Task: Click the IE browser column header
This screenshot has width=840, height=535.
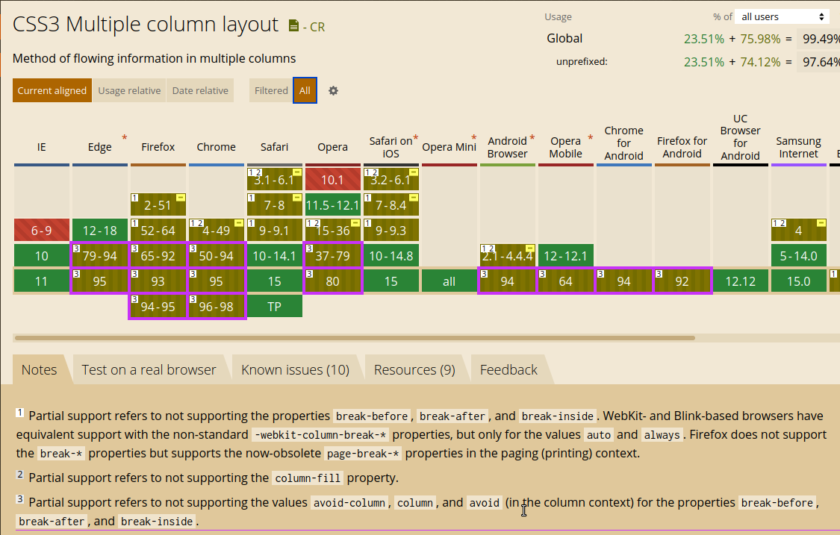Action: click(x=41, y=147)
